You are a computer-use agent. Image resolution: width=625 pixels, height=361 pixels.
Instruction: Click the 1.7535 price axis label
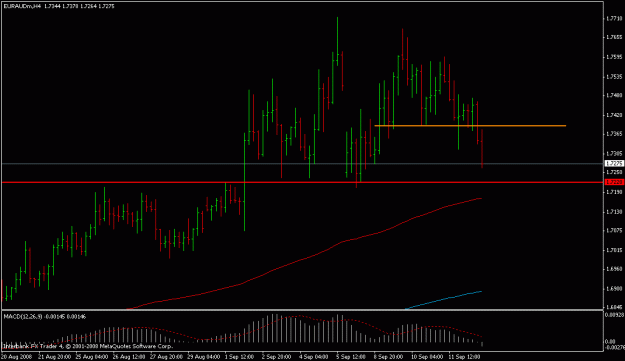coord(614,76)
